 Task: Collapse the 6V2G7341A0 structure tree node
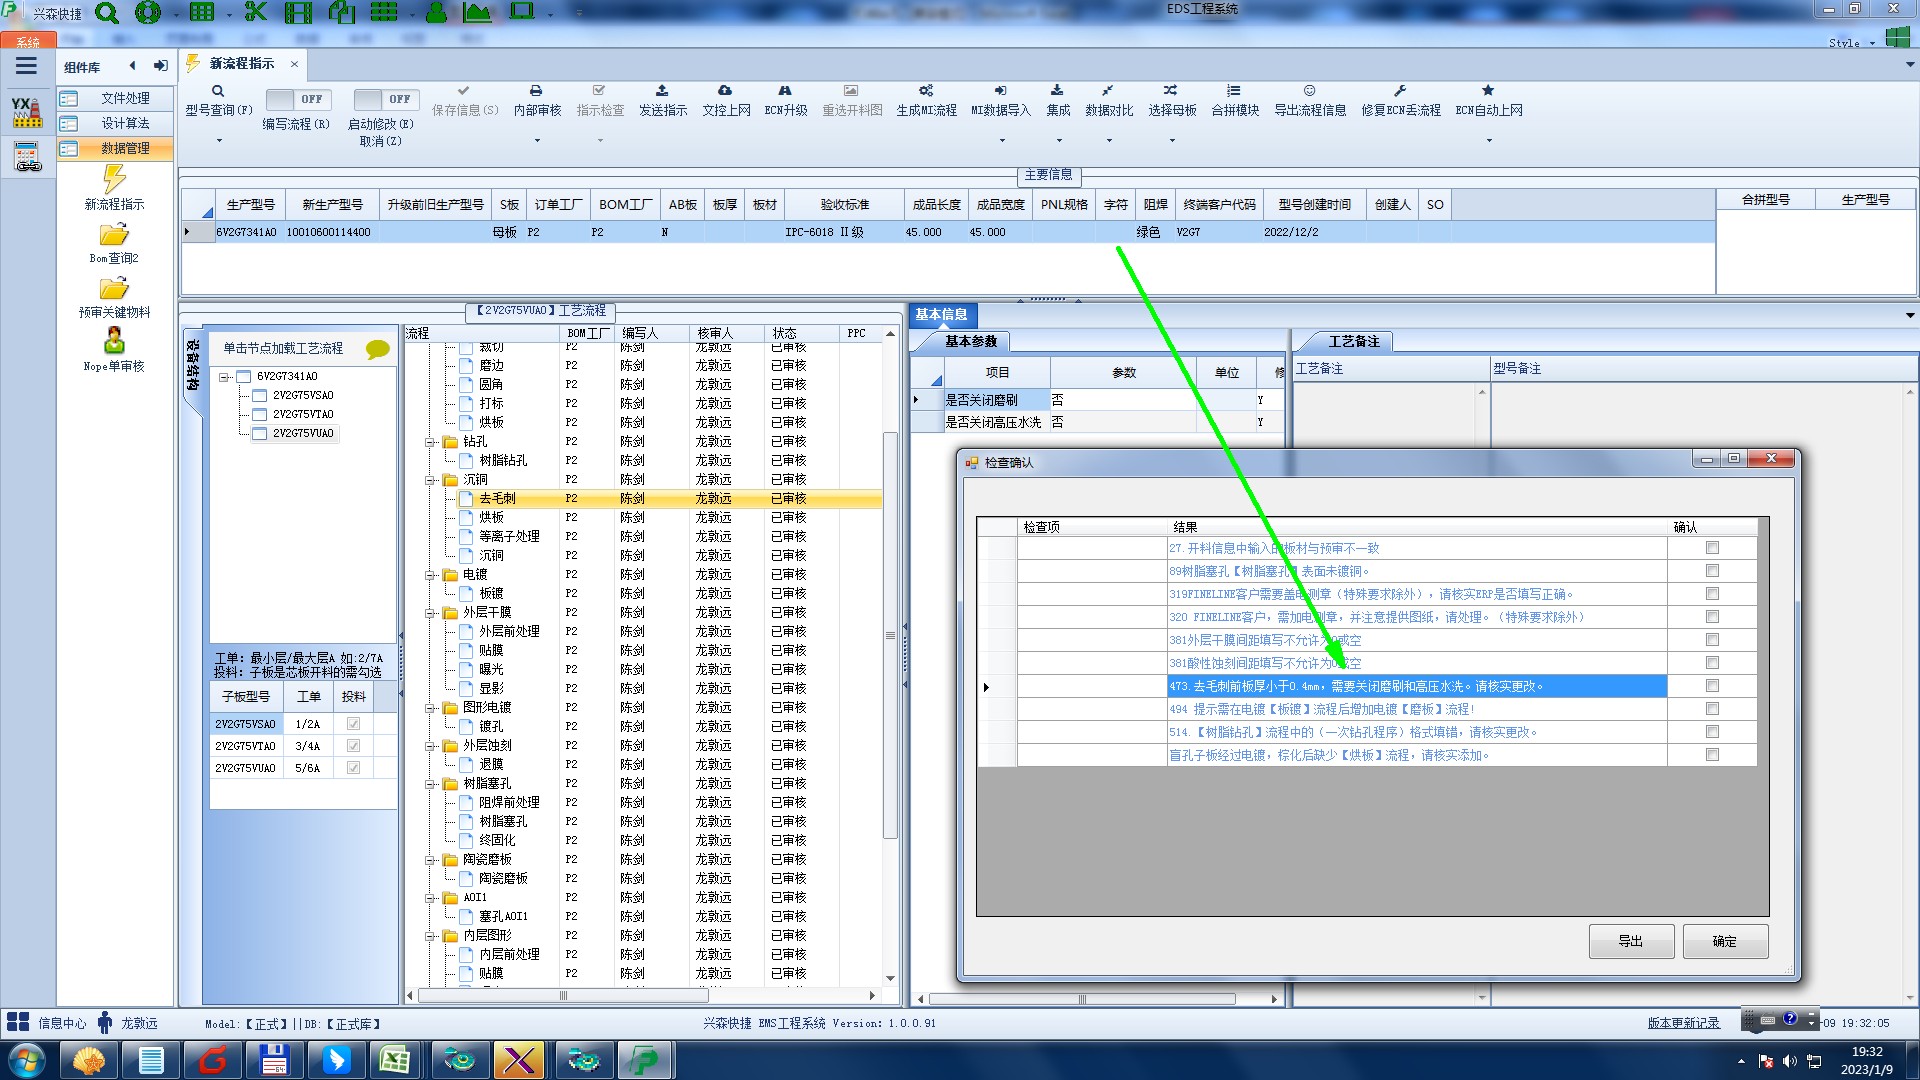point(225,377)
